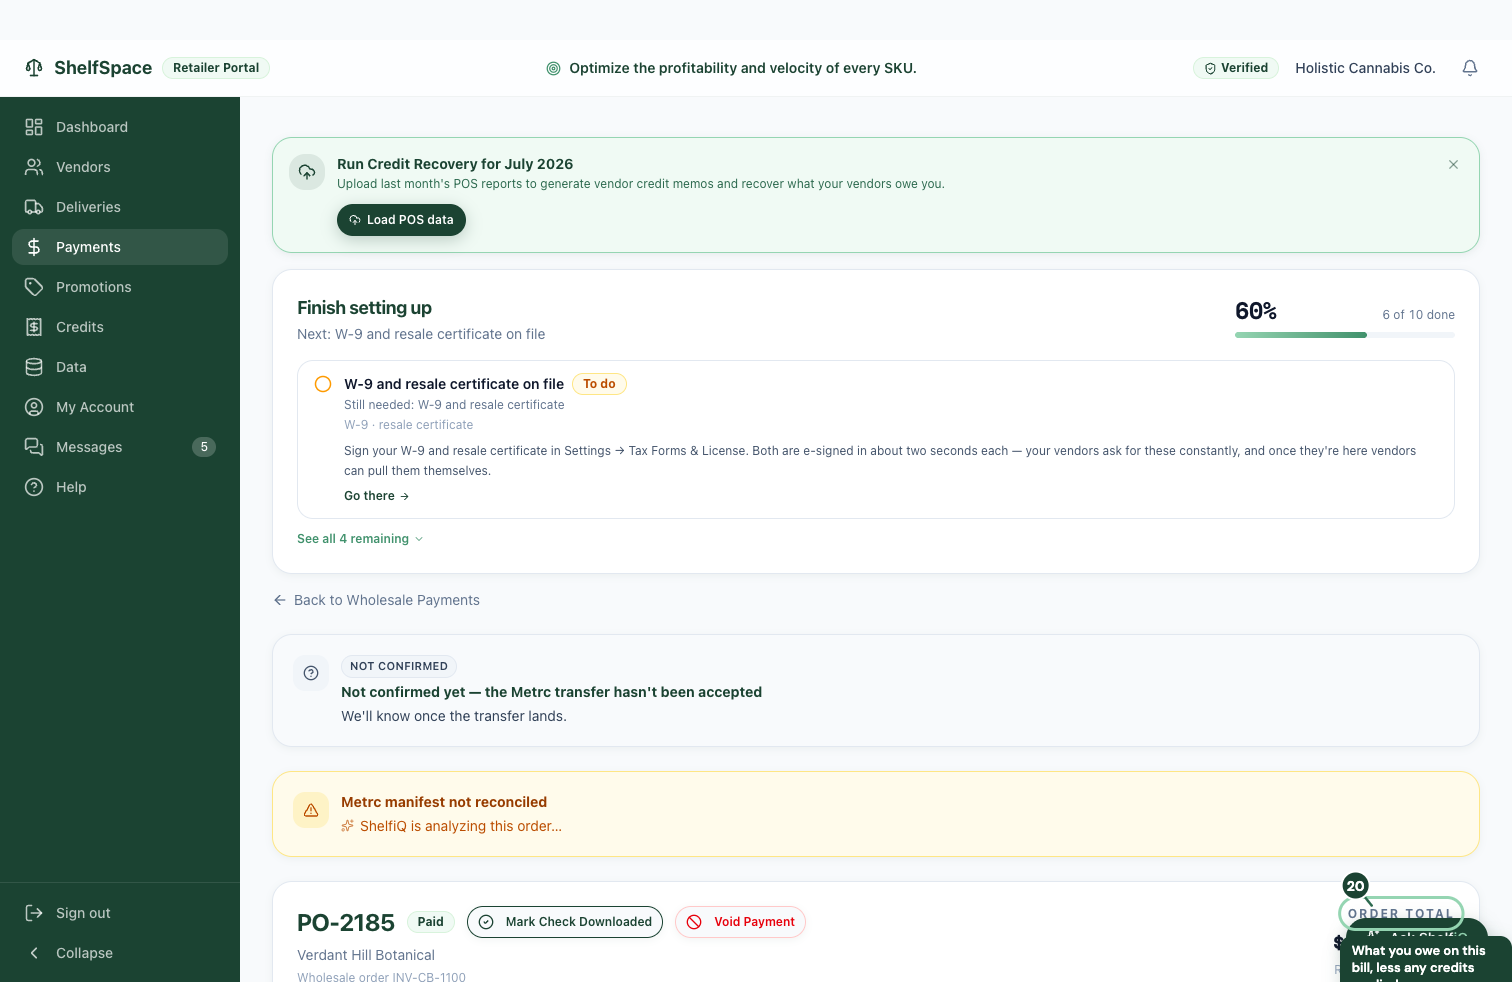This screenshot has height=982, width=1512.
Task: Click the Credits receipt icon
Action: click(x=34, y=327)
